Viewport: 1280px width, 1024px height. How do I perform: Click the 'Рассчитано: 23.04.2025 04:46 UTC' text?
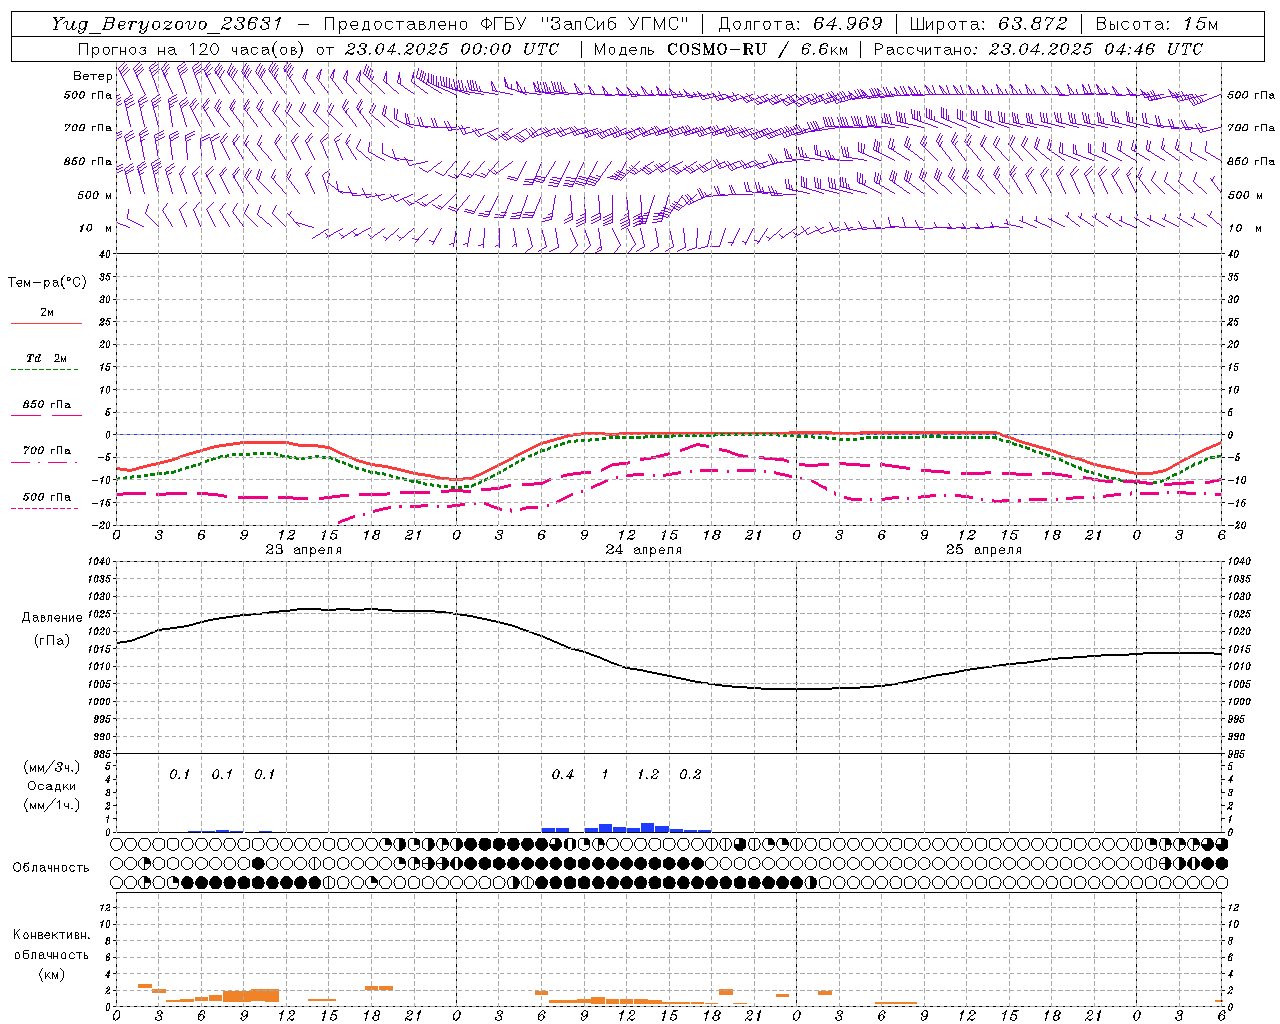[x=1038, y=49]
